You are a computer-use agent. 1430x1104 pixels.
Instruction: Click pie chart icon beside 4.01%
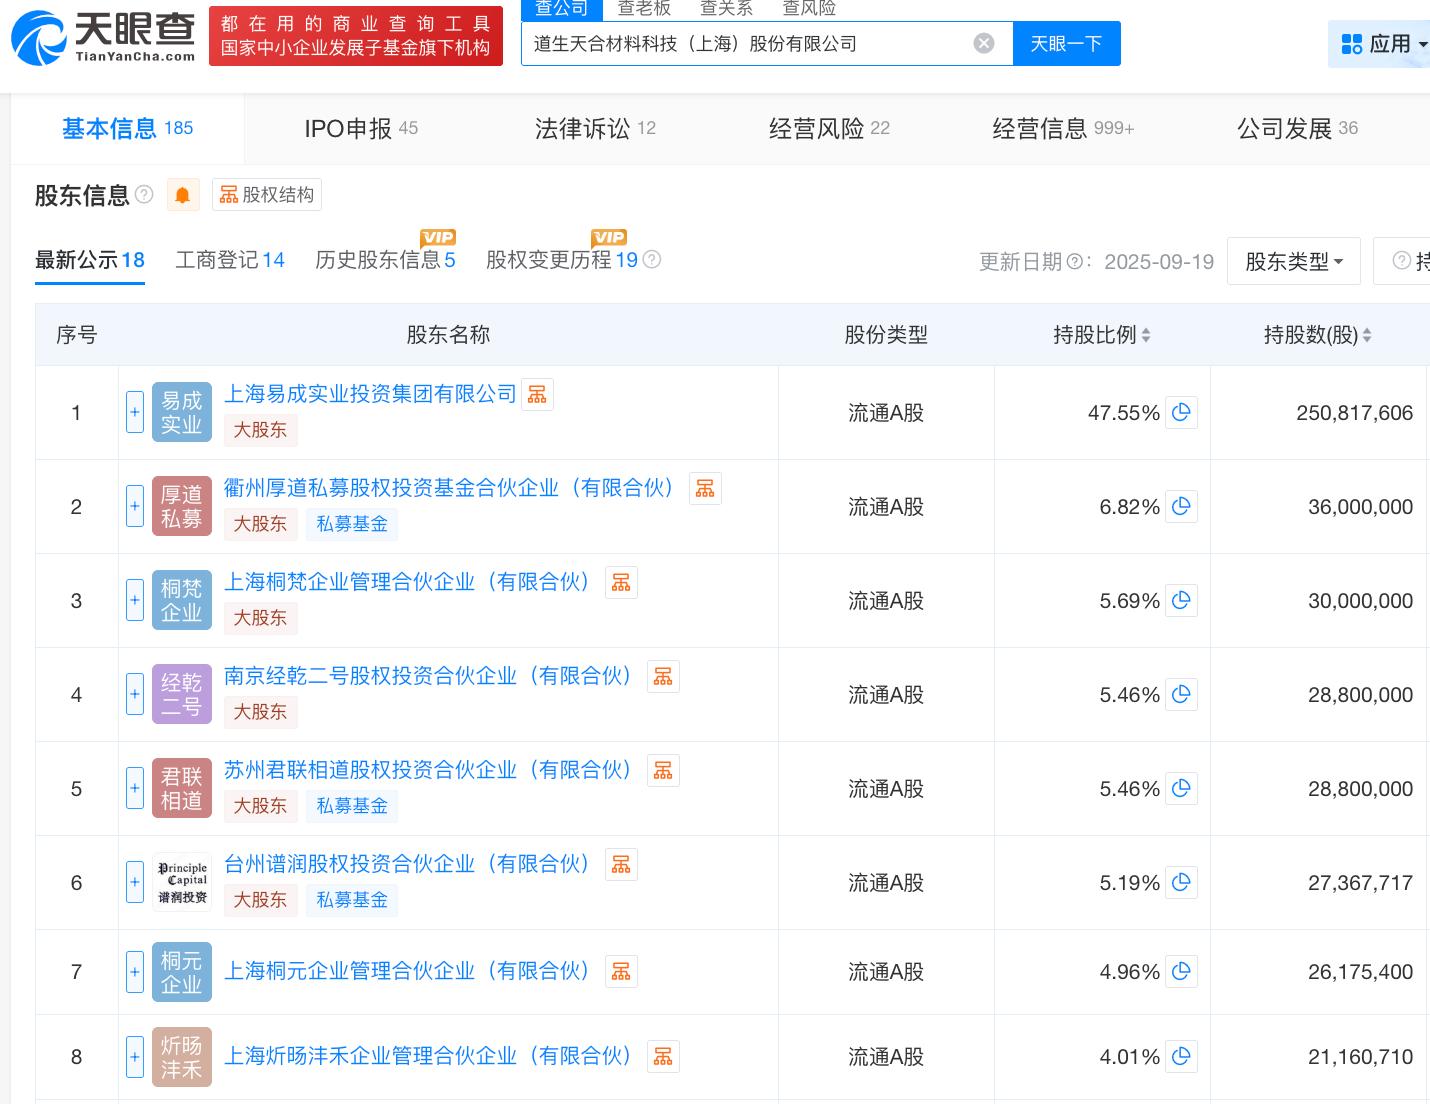coord(1181,1057)
